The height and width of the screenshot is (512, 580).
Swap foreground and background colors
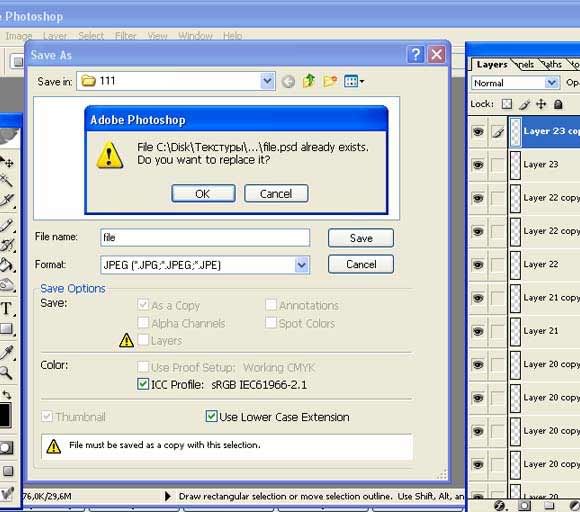[x=7, y=394]
